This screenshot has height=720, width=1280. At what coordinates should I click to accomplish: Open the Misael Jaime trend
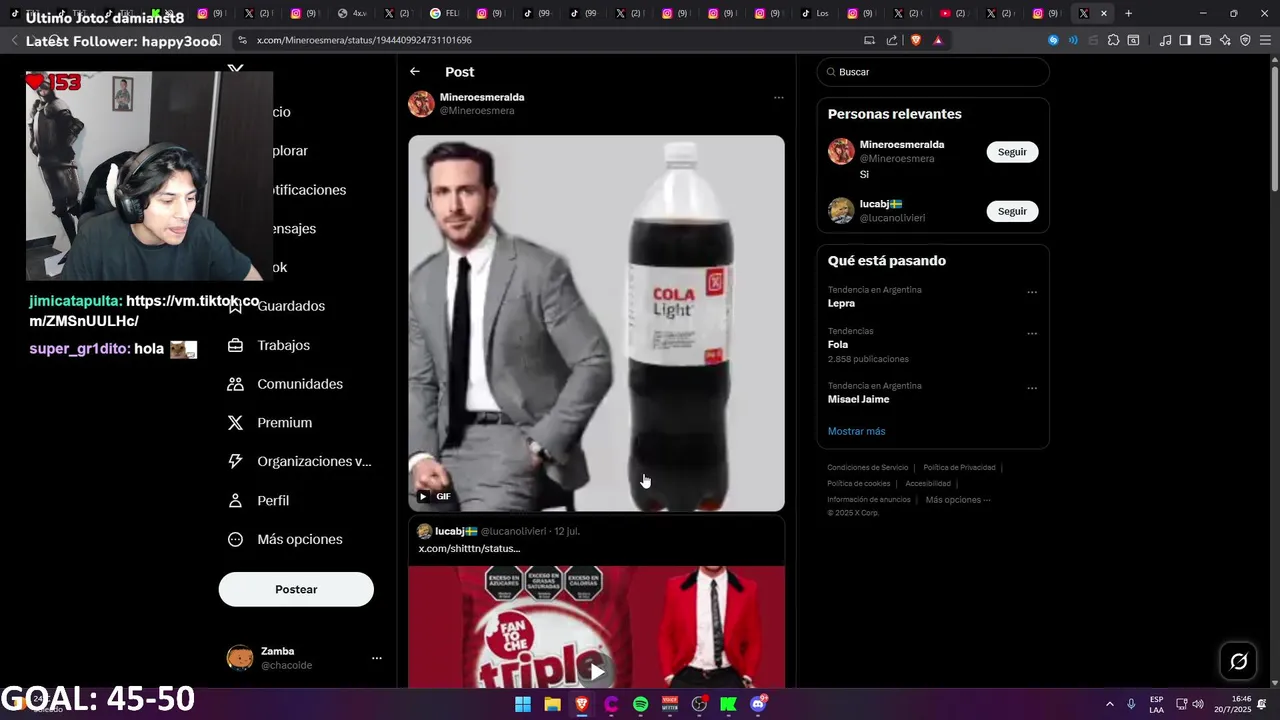858,399
